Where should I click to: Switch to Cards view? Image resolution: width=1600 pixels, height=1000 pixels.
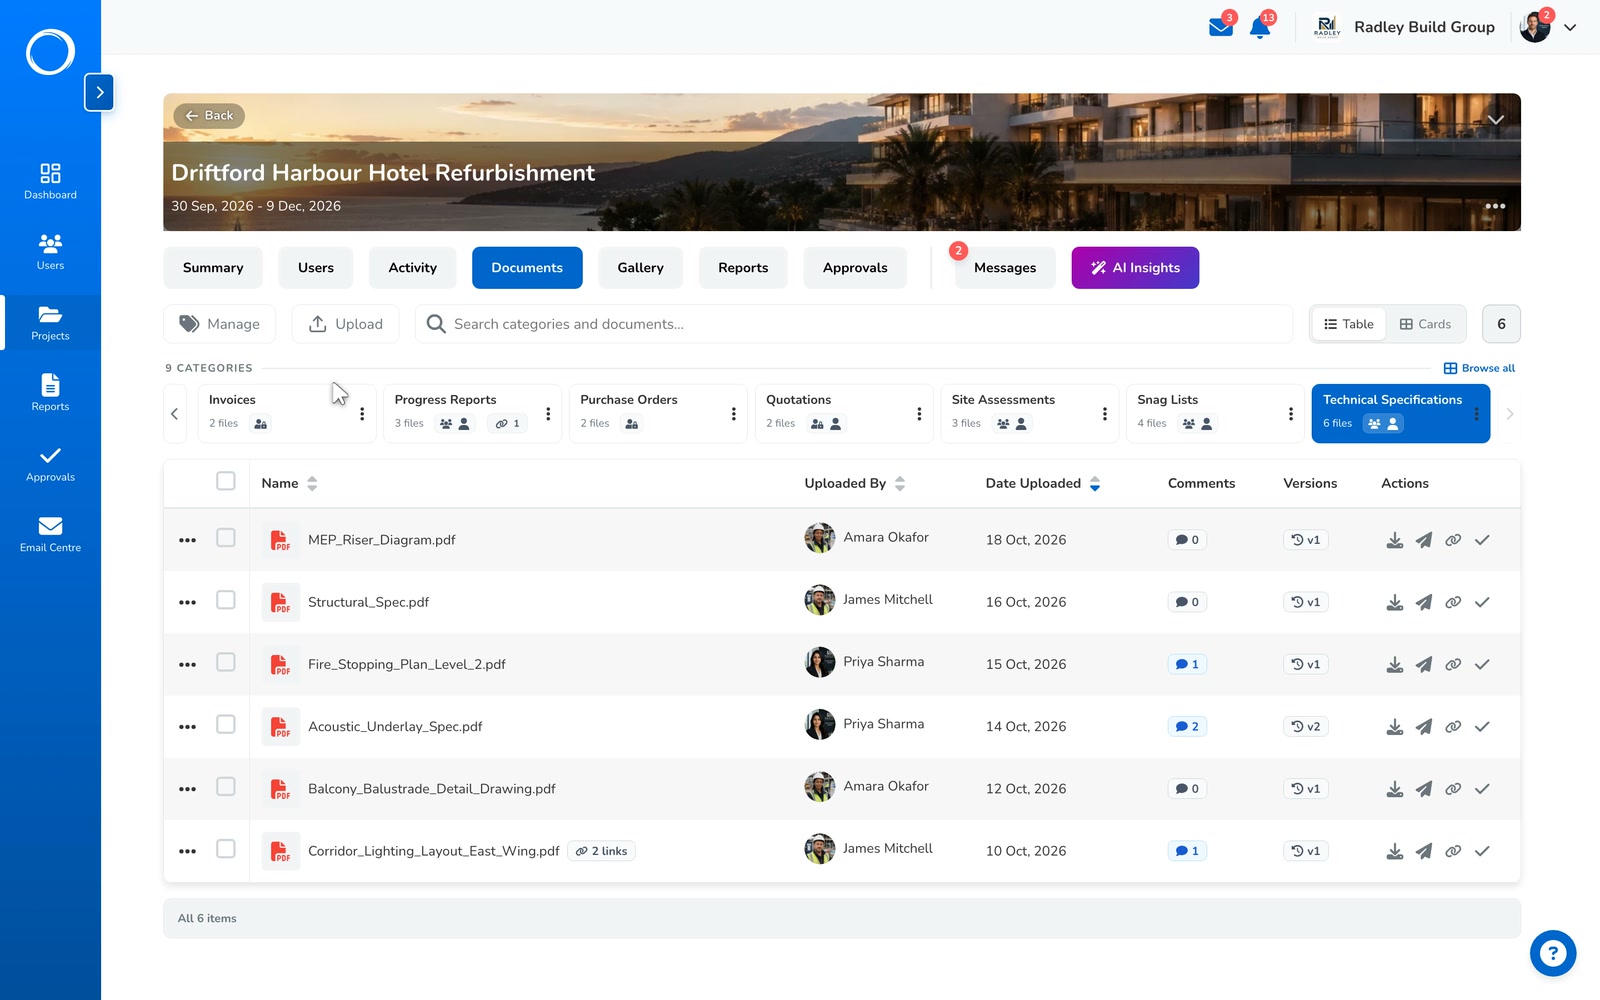click(1425, 324)
